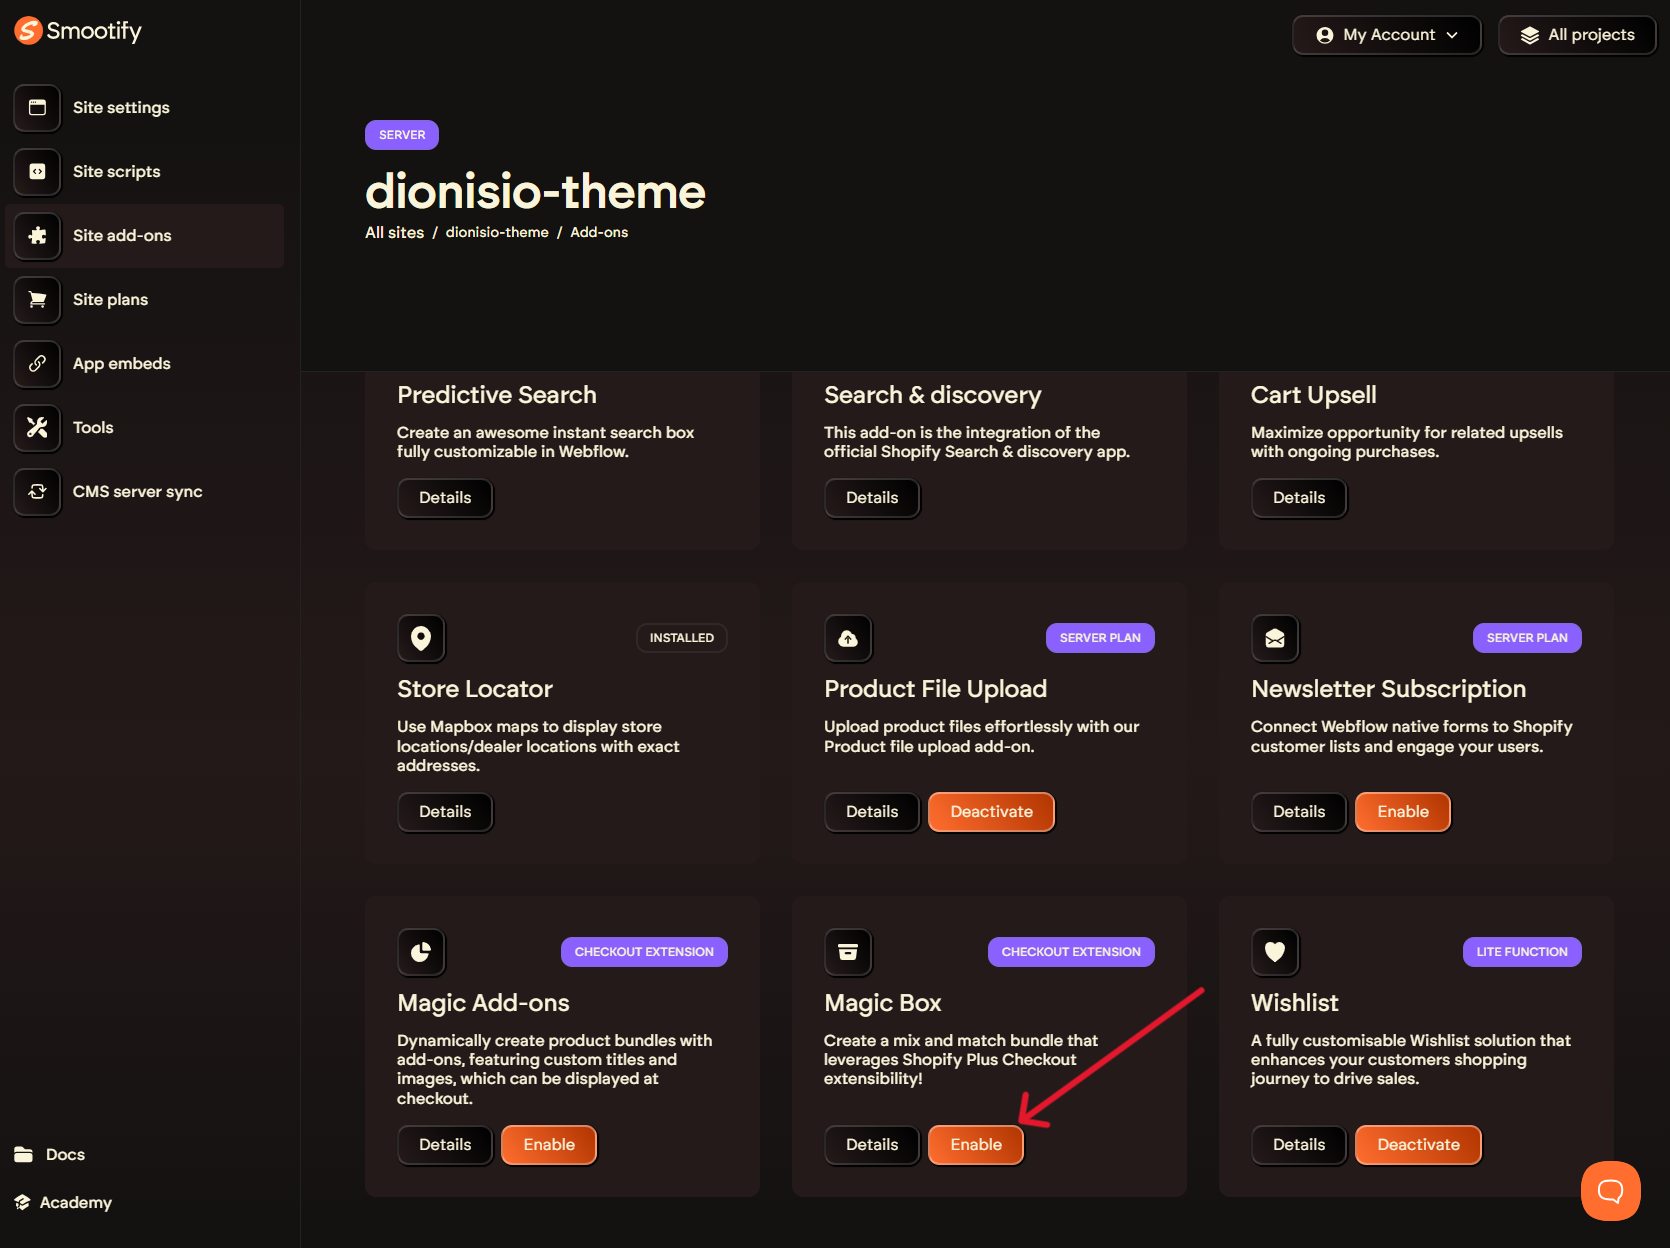Open the Docs sidebar link
1670x1248 pixels.
[65, 1155]
